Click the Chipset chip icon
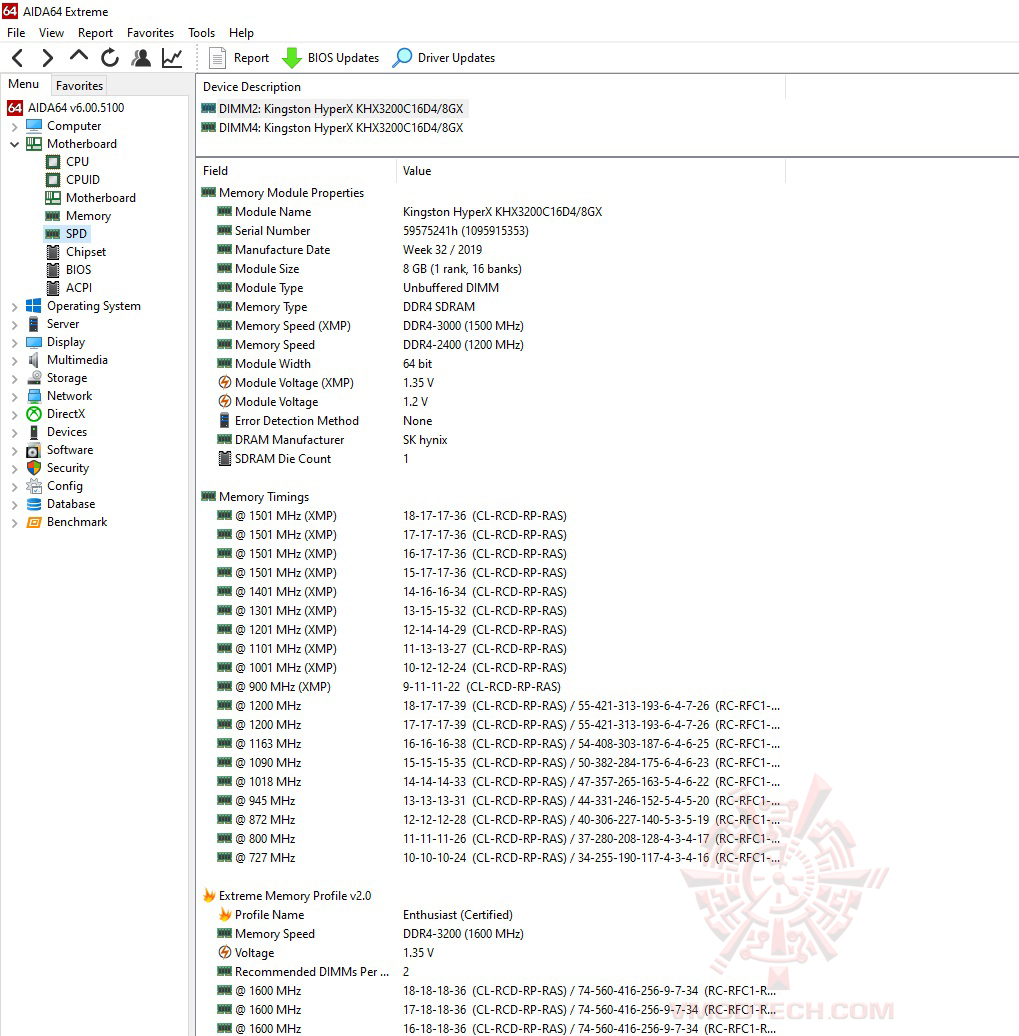 pos(53,252)
